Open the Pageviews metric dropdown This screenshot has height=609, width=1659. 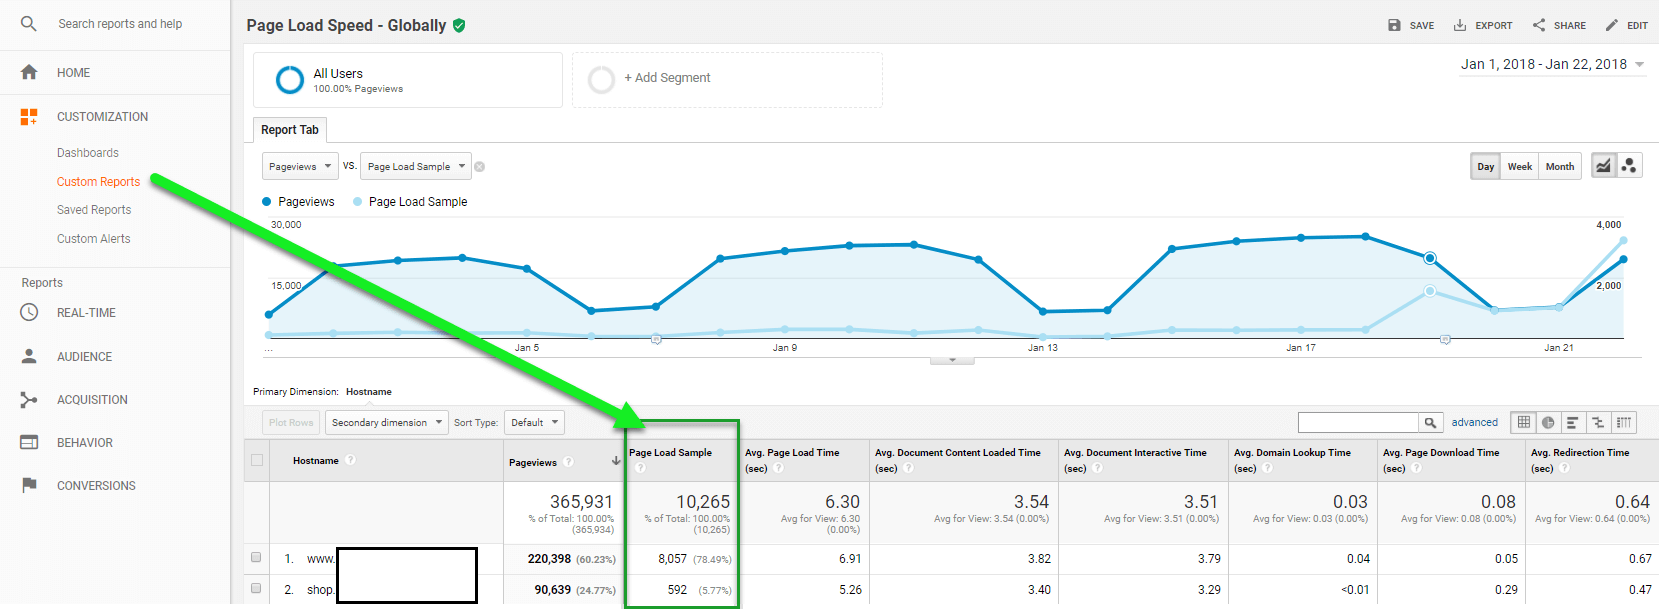(x=300, y=166)
